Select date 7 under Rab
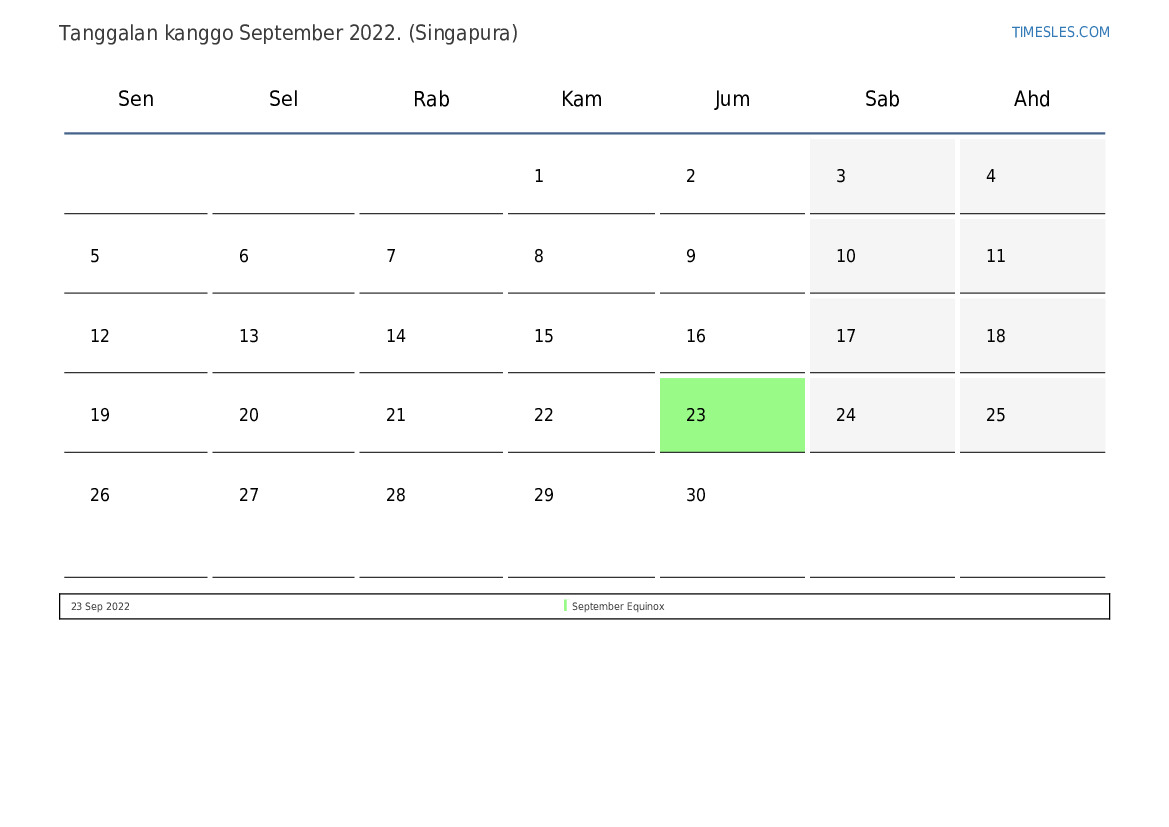The width and height of the screenshot is (1169, 827). [391, 257]
